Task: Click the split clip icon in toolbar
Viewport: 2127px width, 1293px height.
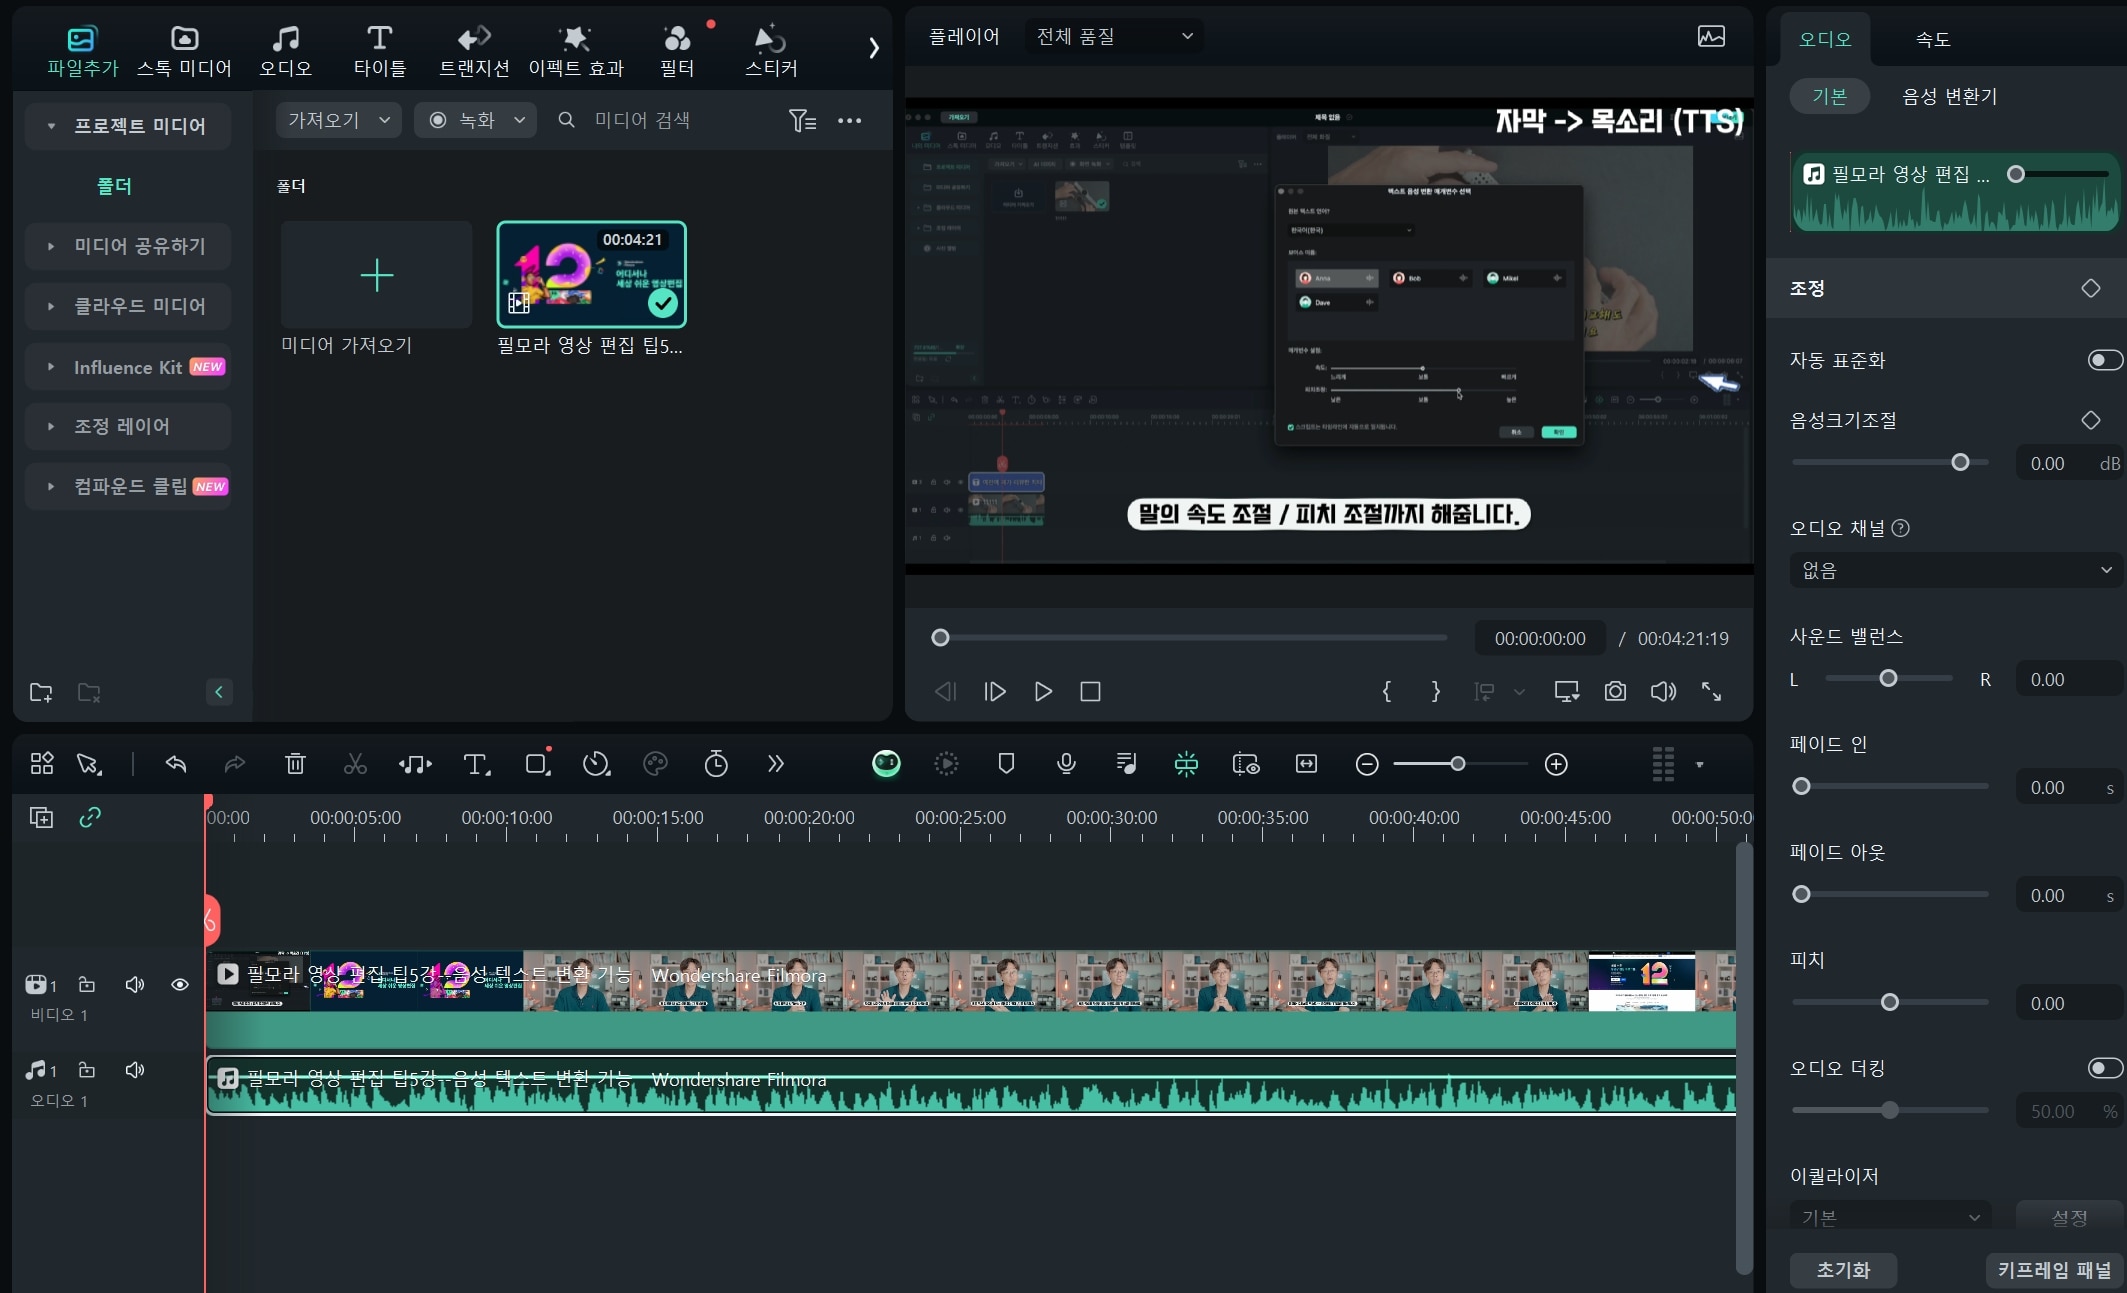Action: click(354, 763)
